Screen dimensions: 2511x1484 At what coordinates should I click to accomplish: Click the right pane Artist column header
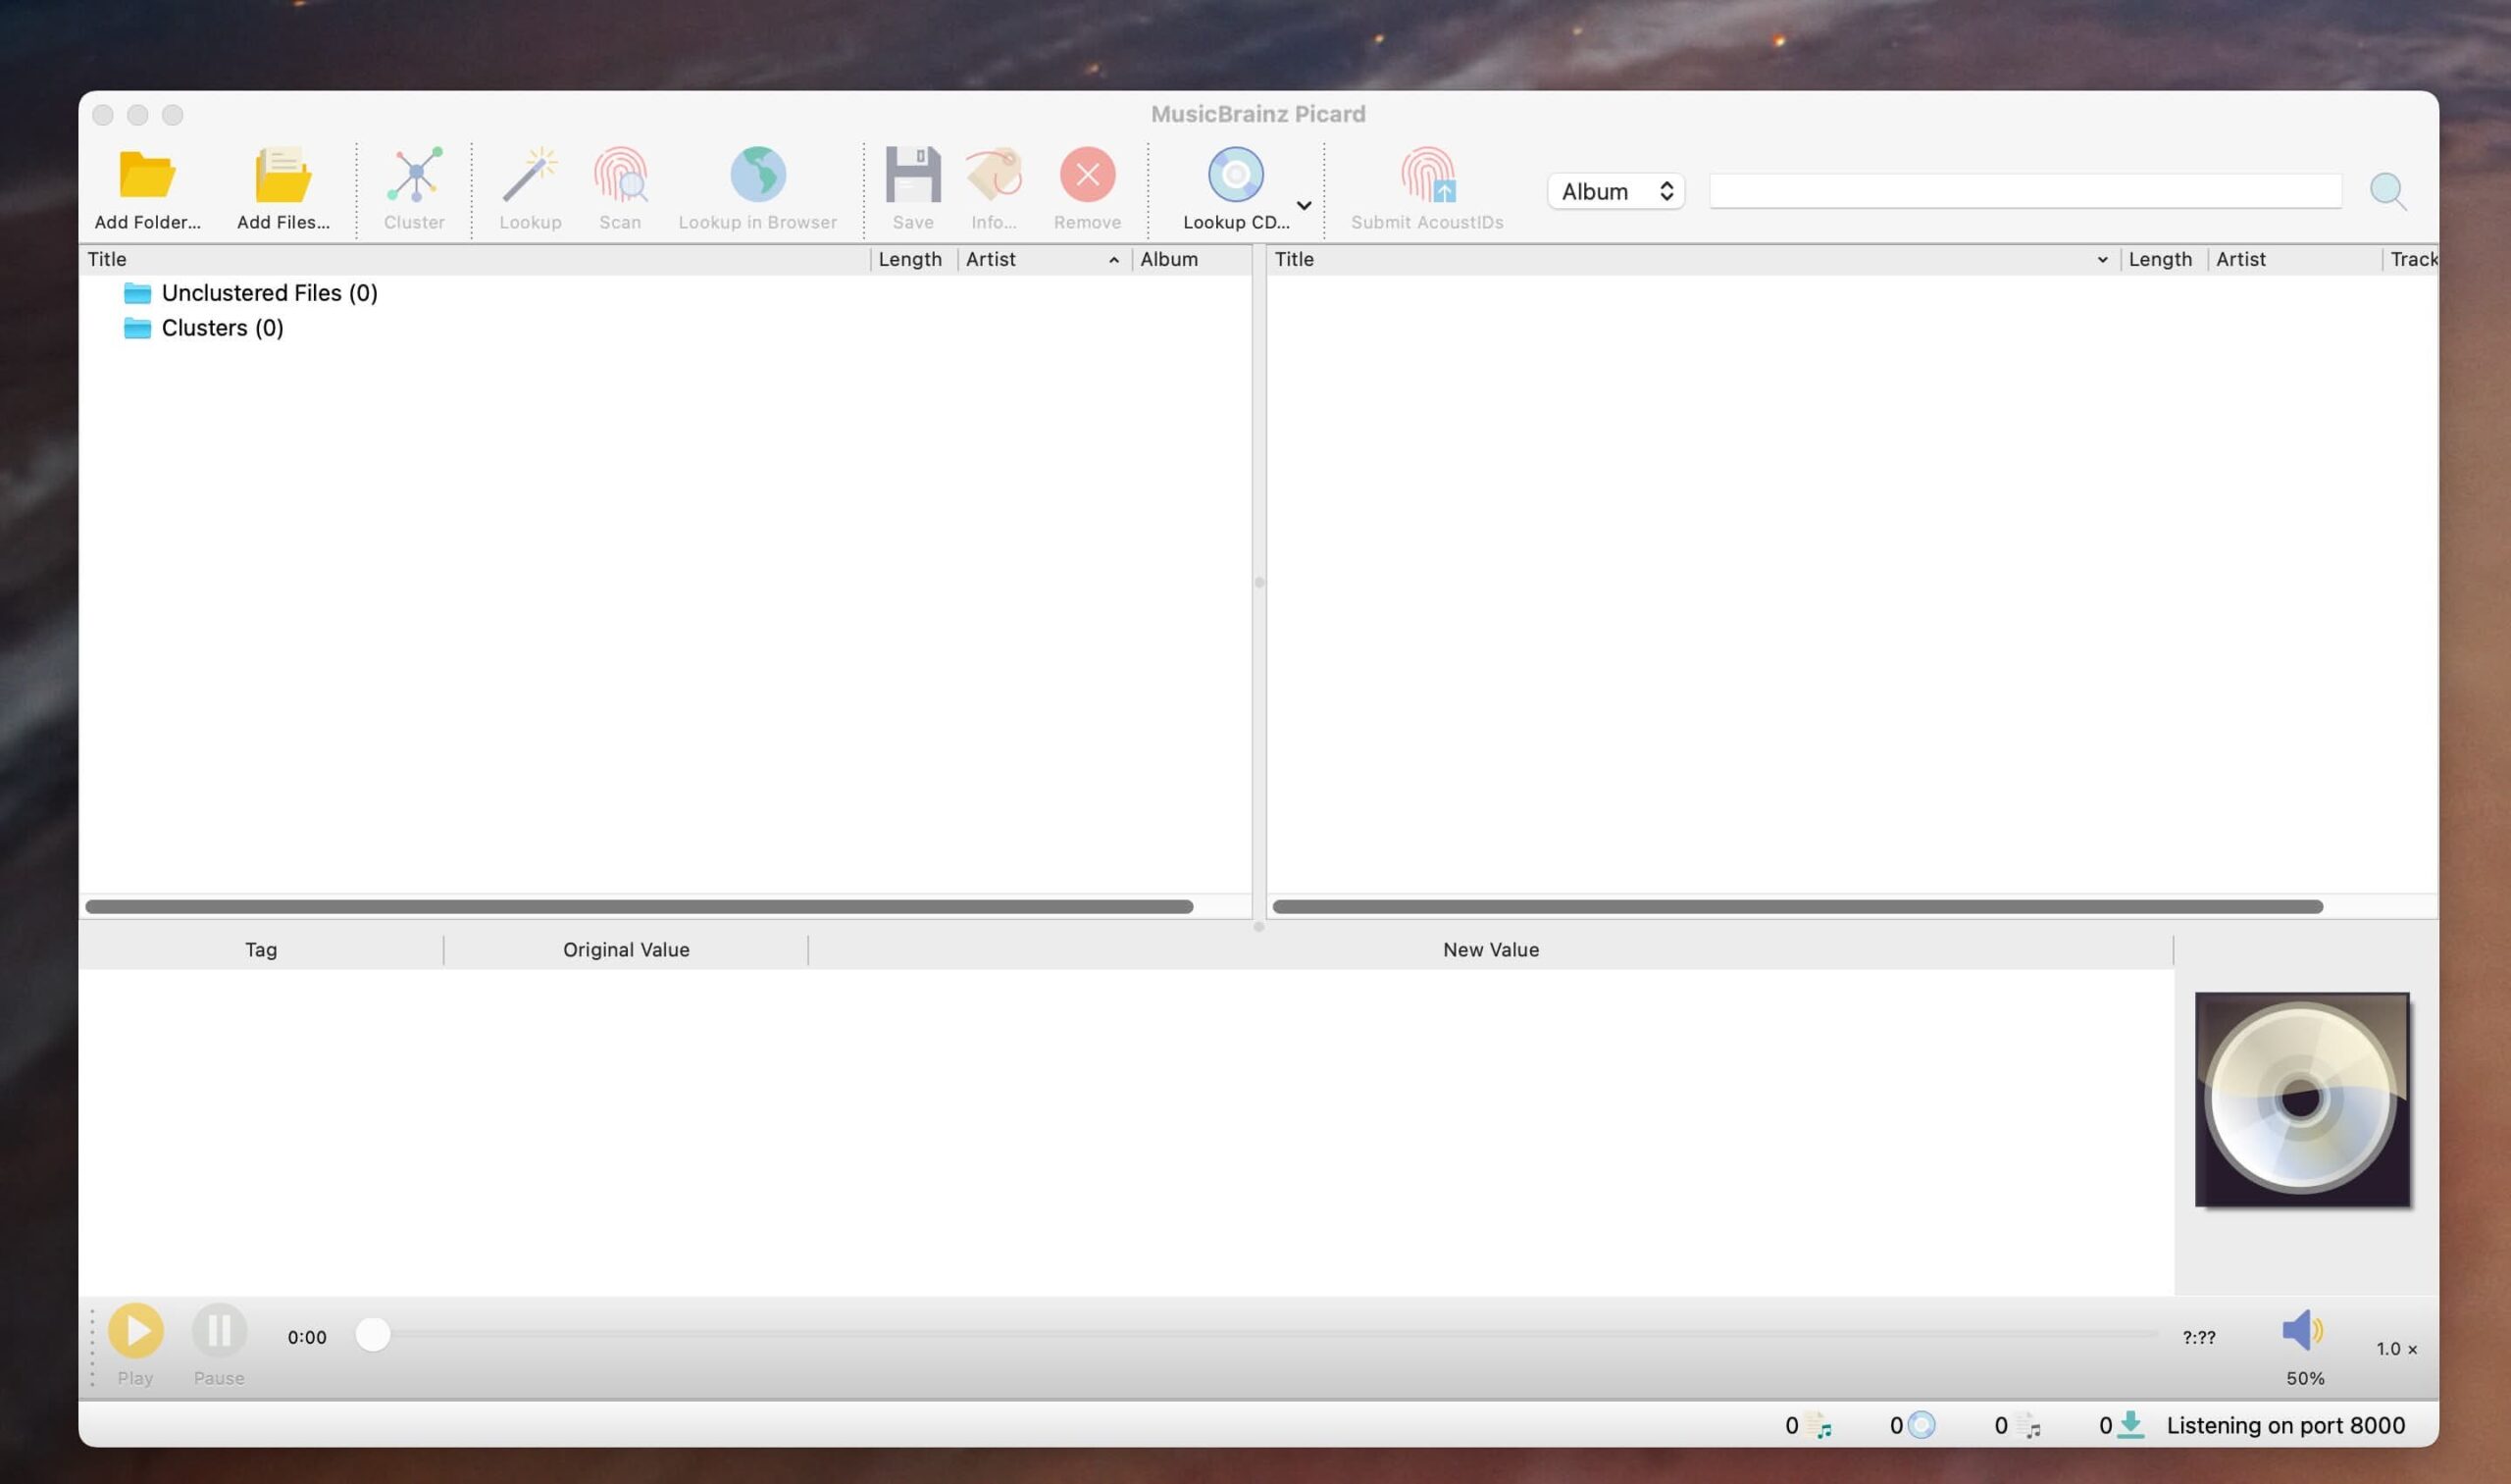(x=2294, y=259)
